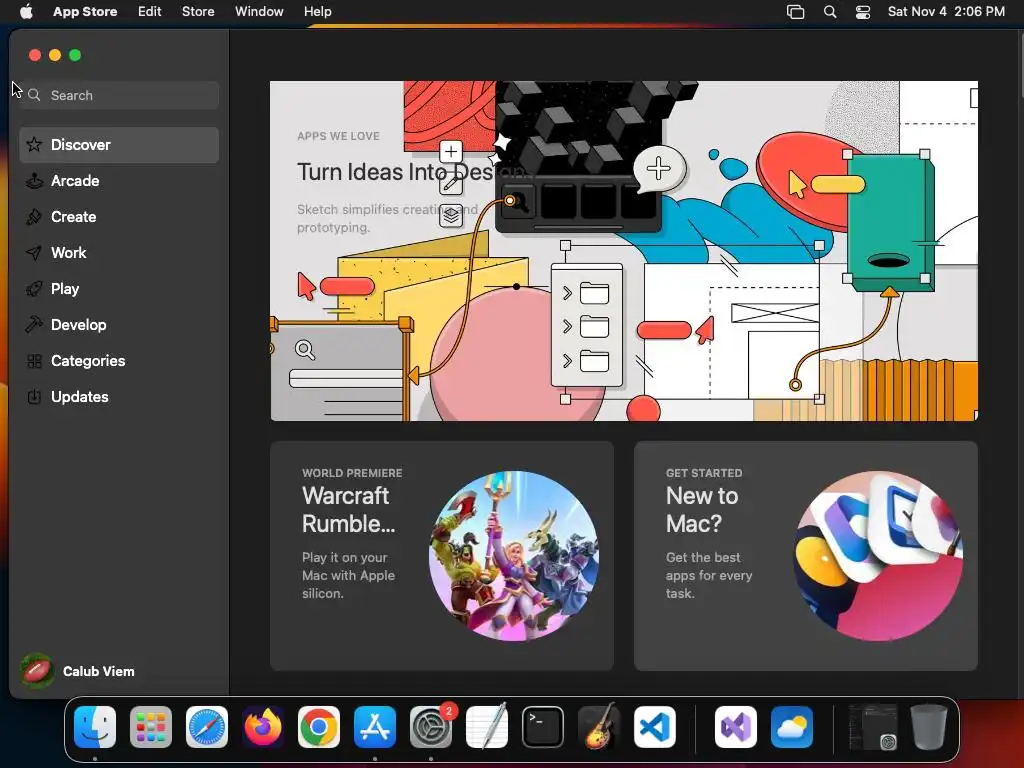Viewport: 1024px width, 768px height.
Task: Show Updates in the sidebar
Action: (x=119, y=396)
